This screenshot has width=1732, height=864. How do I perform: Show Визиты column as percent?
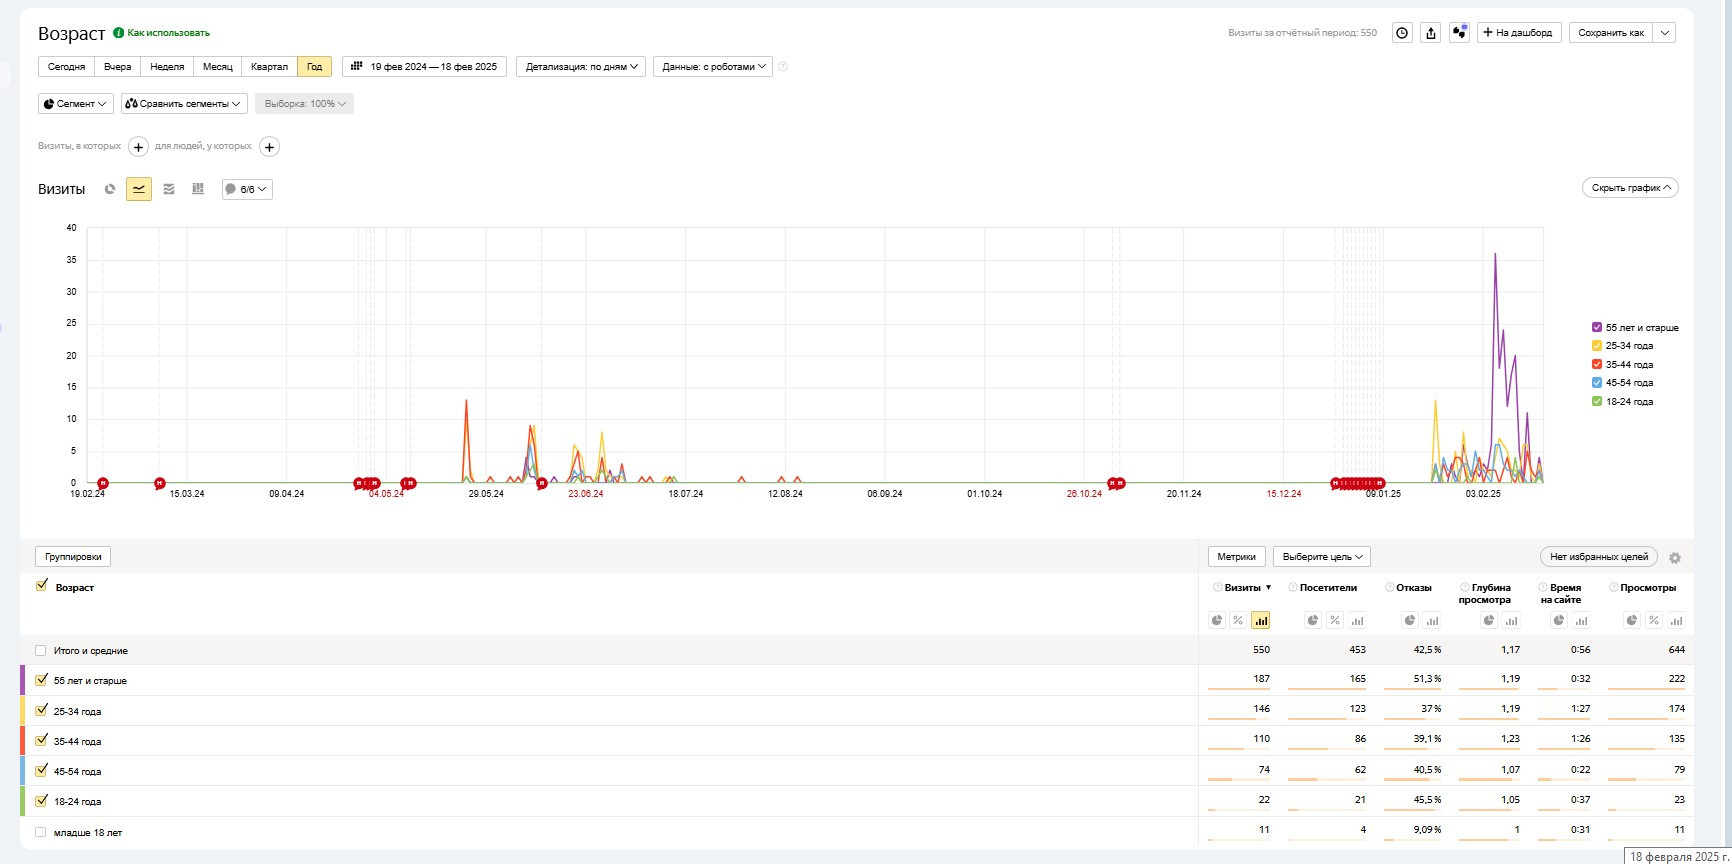click(1238, 621)
